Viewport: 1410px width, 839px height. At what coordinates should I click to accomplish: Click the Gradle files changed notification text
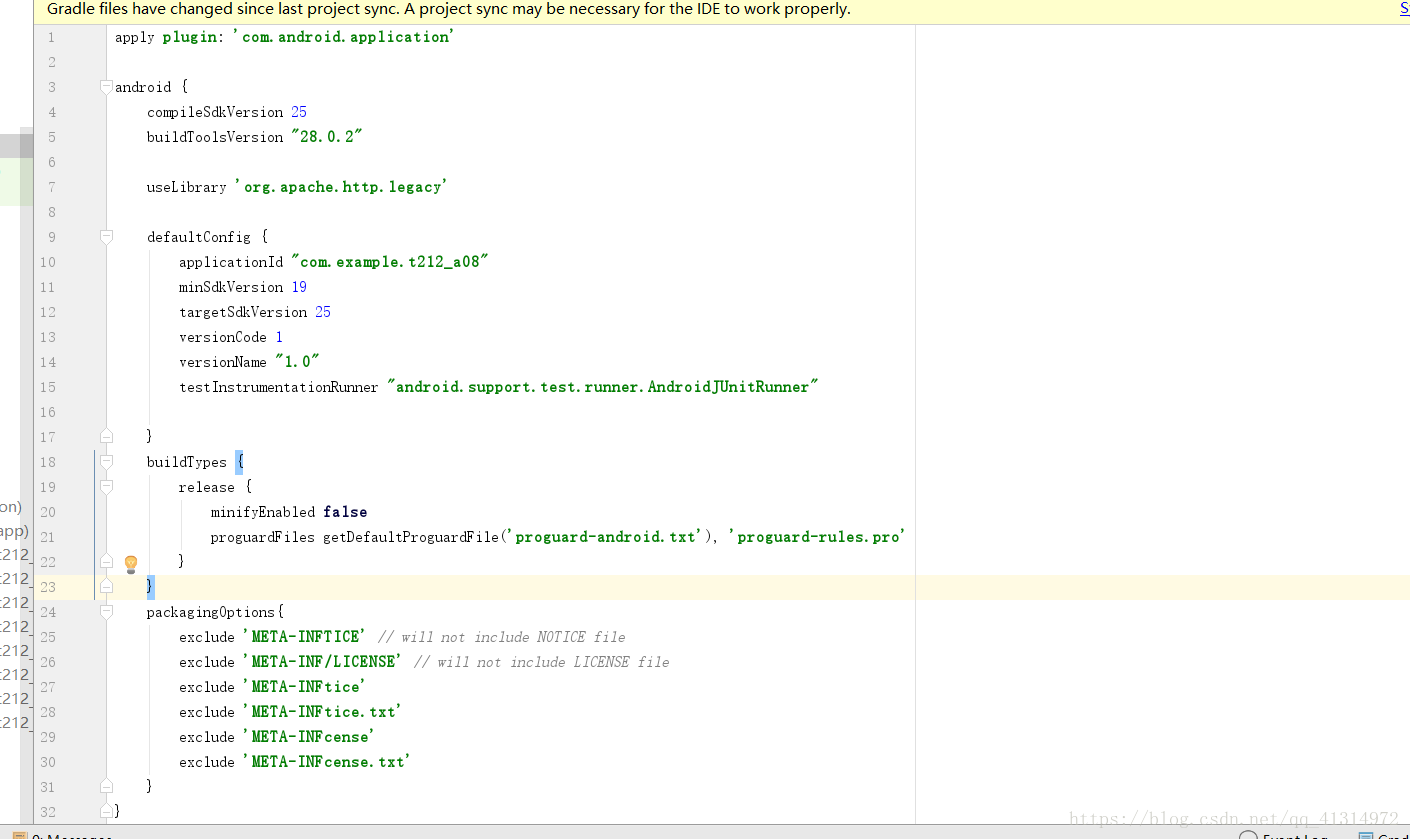tap(449, 9)
